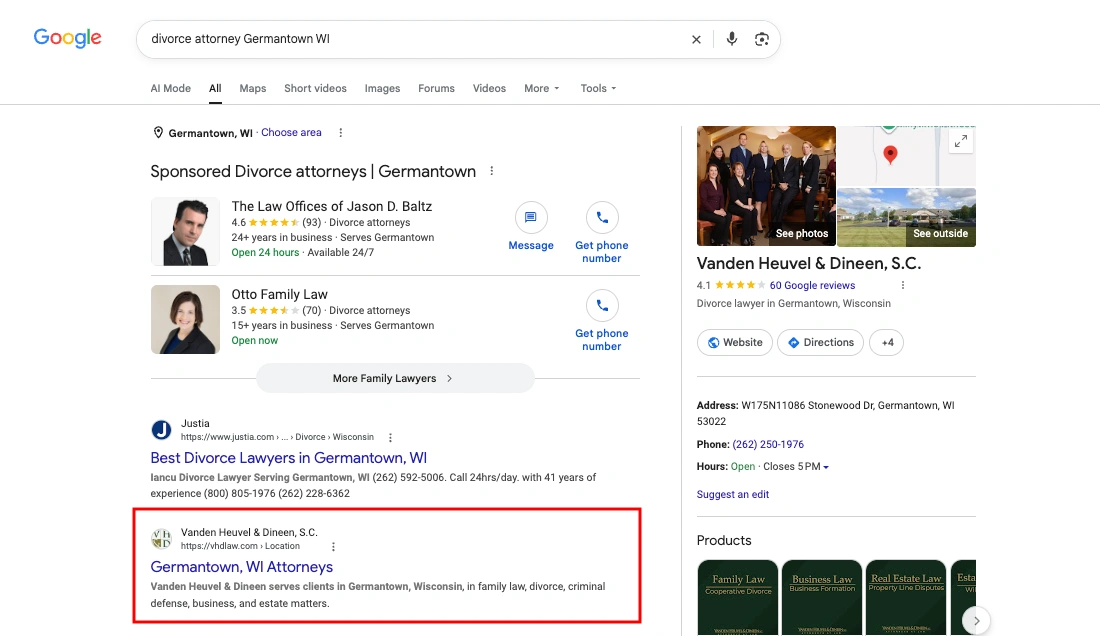
Task: Click the Vanden Heuvel & Dineen favicon
Action: click(x=161, y=539)
